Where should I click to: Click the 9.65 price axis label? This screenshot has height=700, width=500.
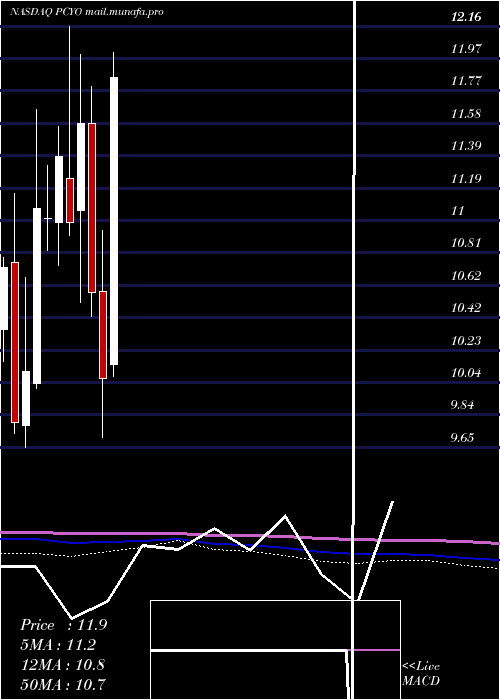(x=462, y=438)
